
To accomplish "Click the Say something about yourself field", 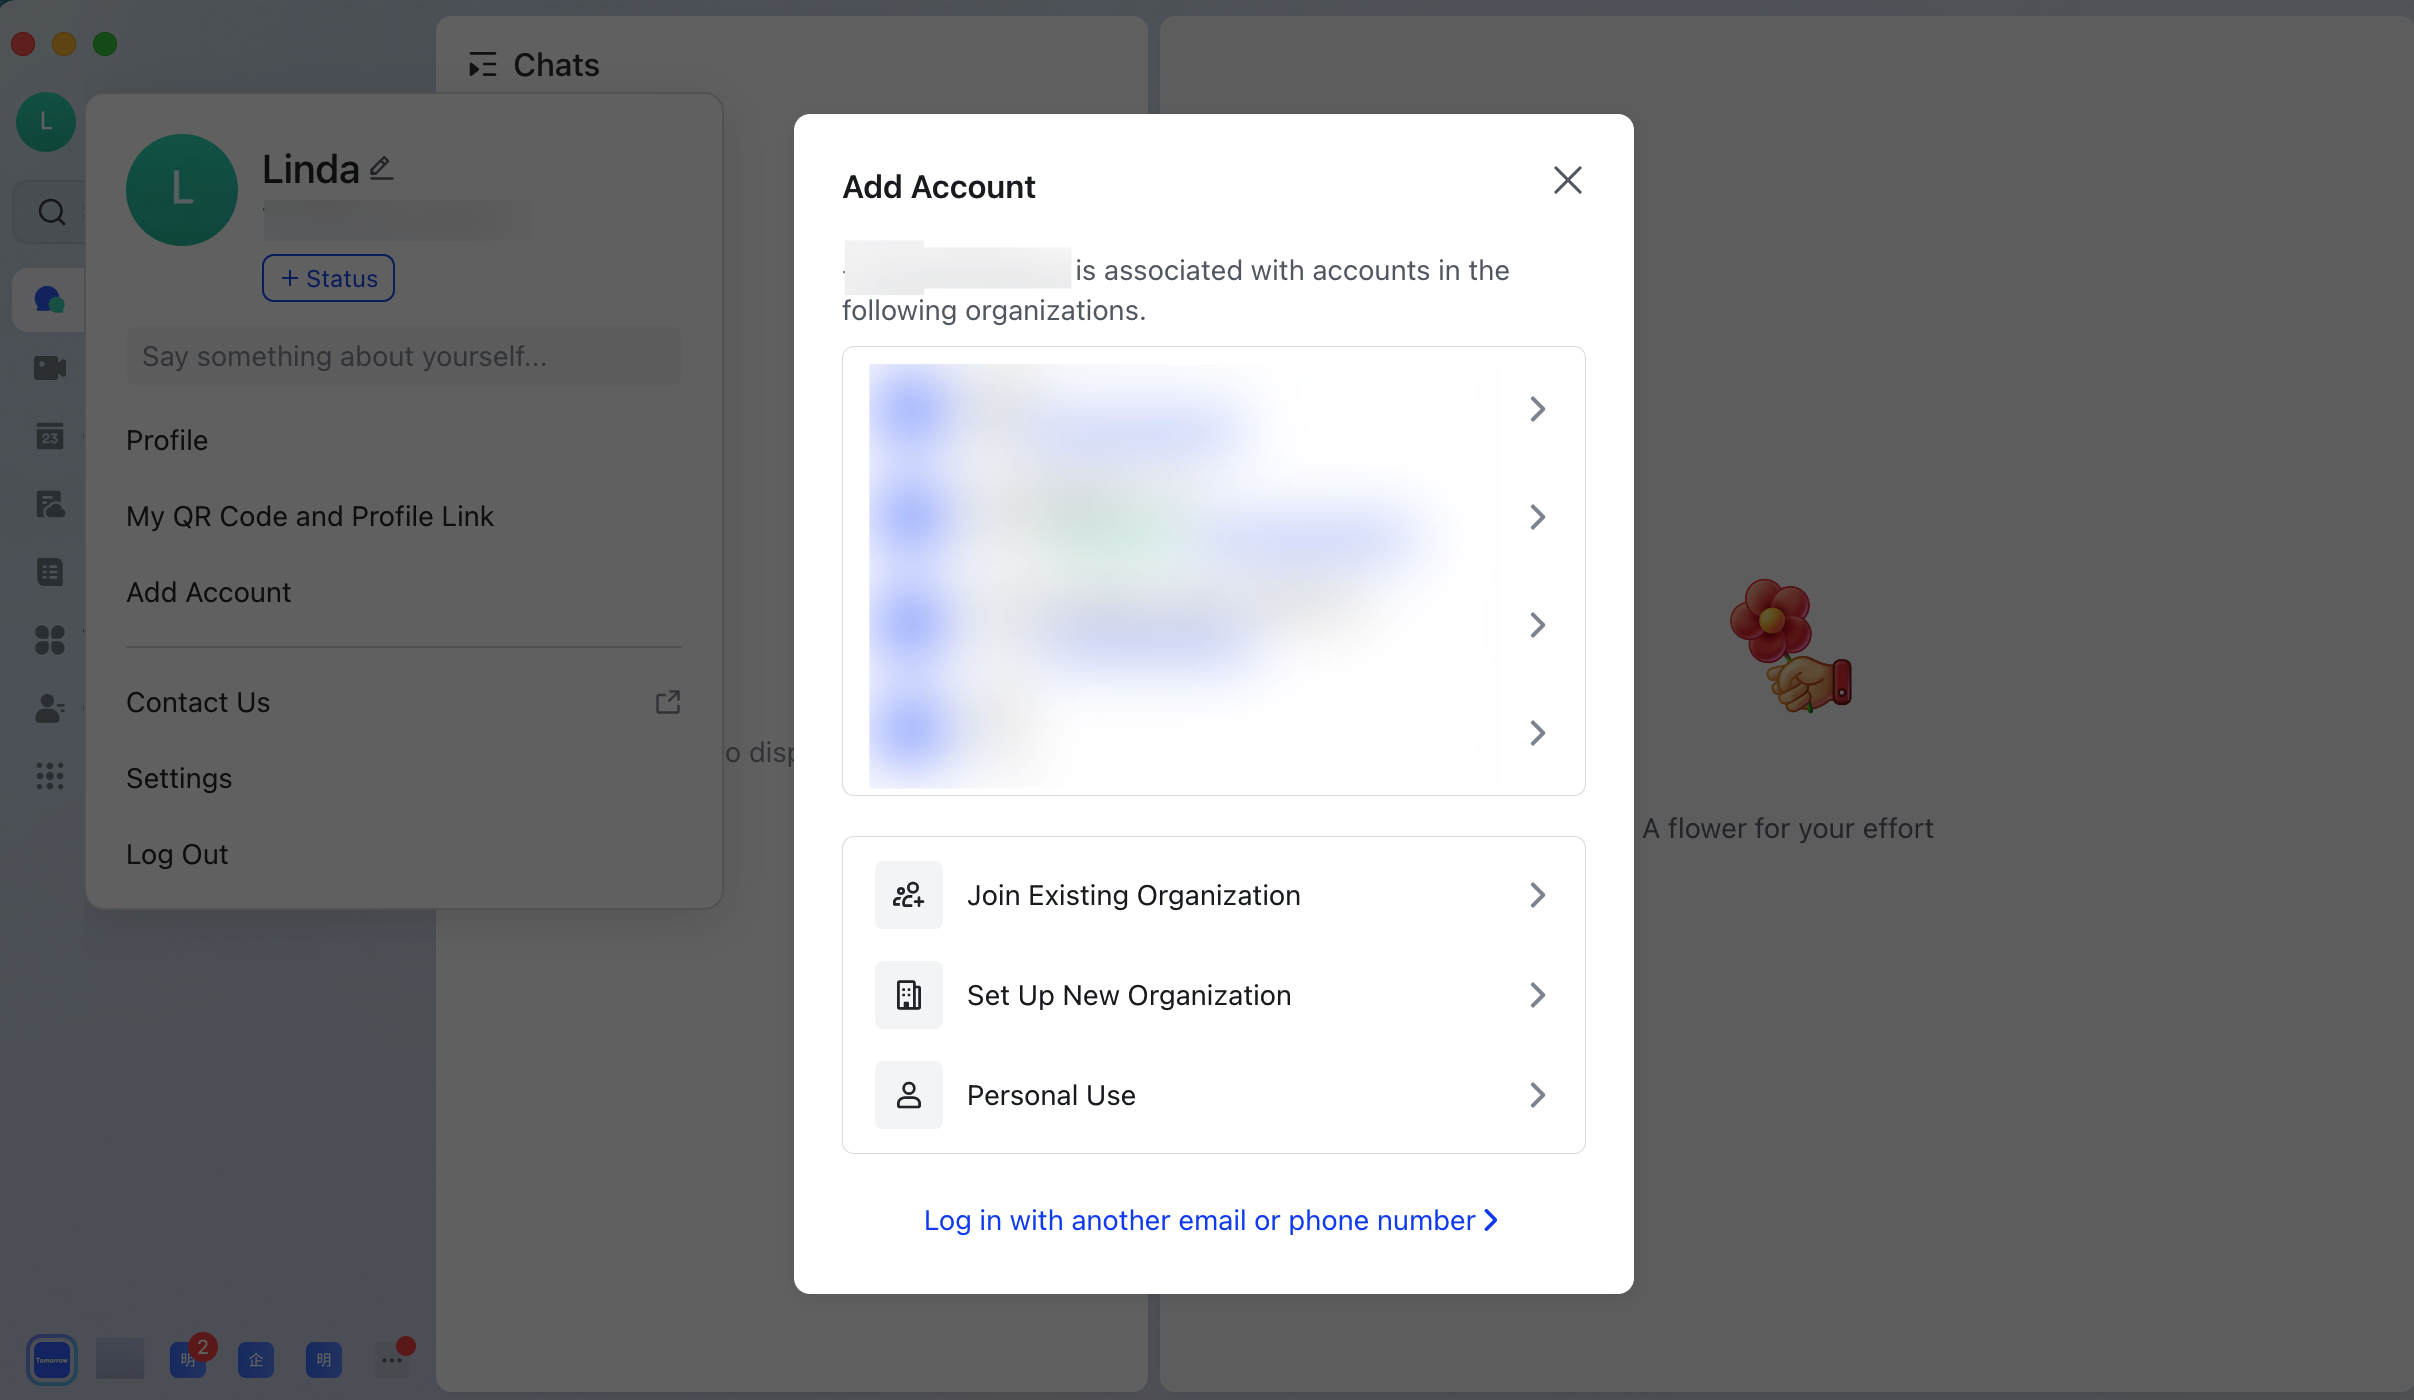I will tap(403, 356).
